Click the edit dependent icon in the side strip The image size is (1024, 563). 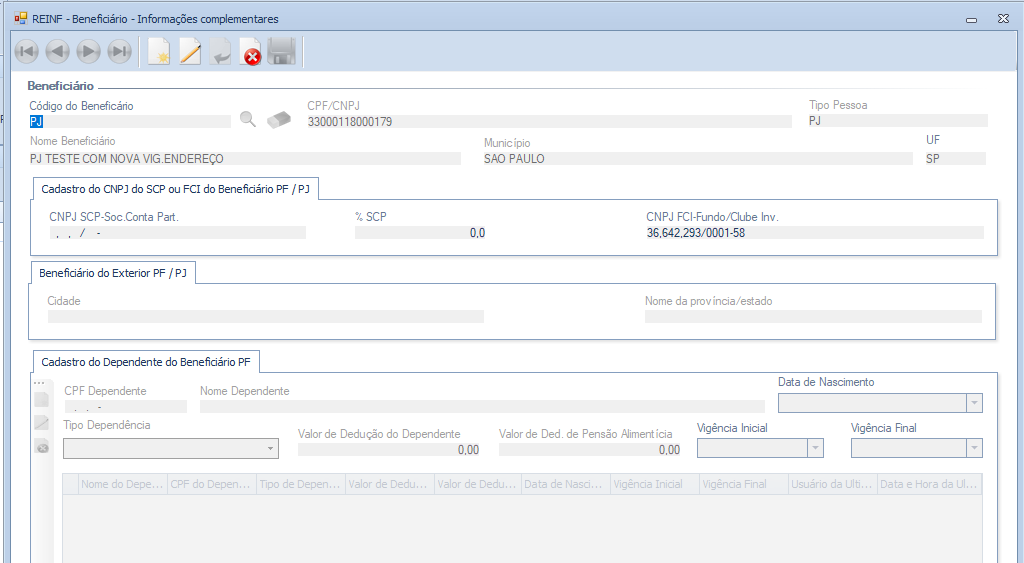click(41, 423)
